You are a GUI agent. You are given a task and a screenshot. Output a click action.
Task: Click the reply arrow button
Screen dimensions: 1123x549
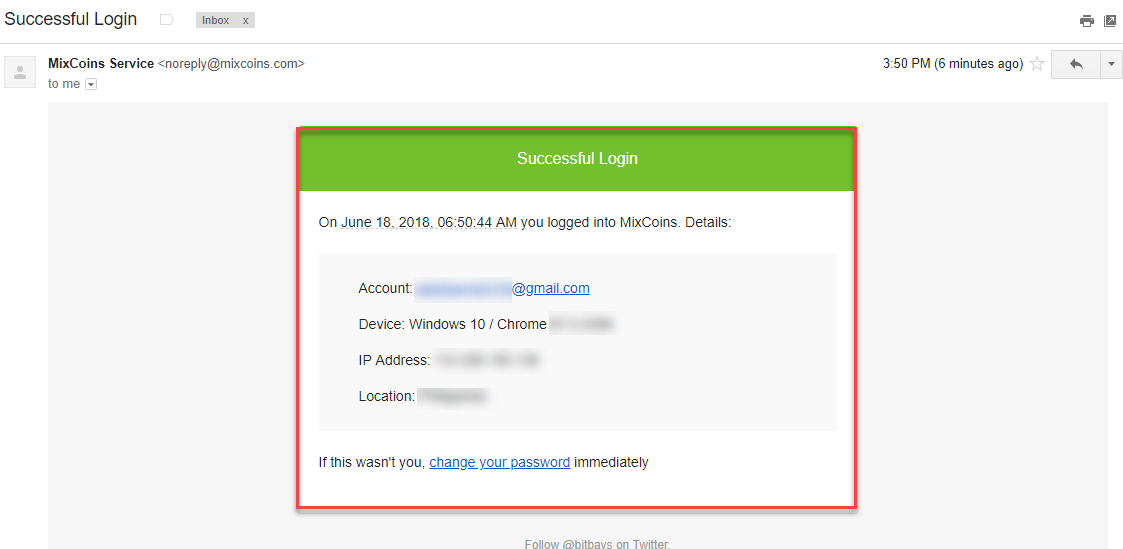(1076, 64)
